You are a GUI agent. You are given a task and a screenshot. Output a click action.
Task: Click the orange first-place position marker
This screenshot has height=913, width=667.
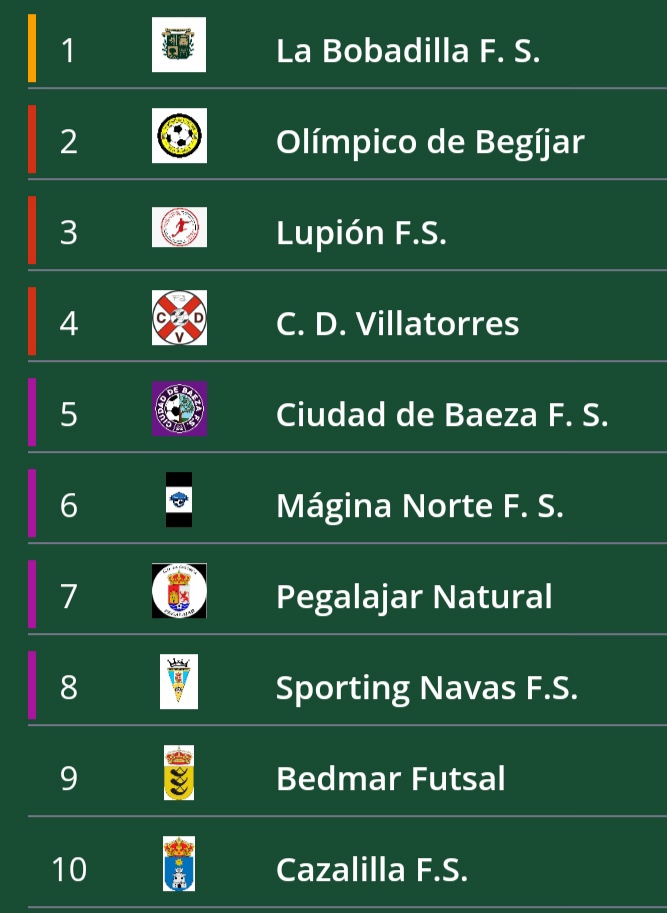click(32, 48)
